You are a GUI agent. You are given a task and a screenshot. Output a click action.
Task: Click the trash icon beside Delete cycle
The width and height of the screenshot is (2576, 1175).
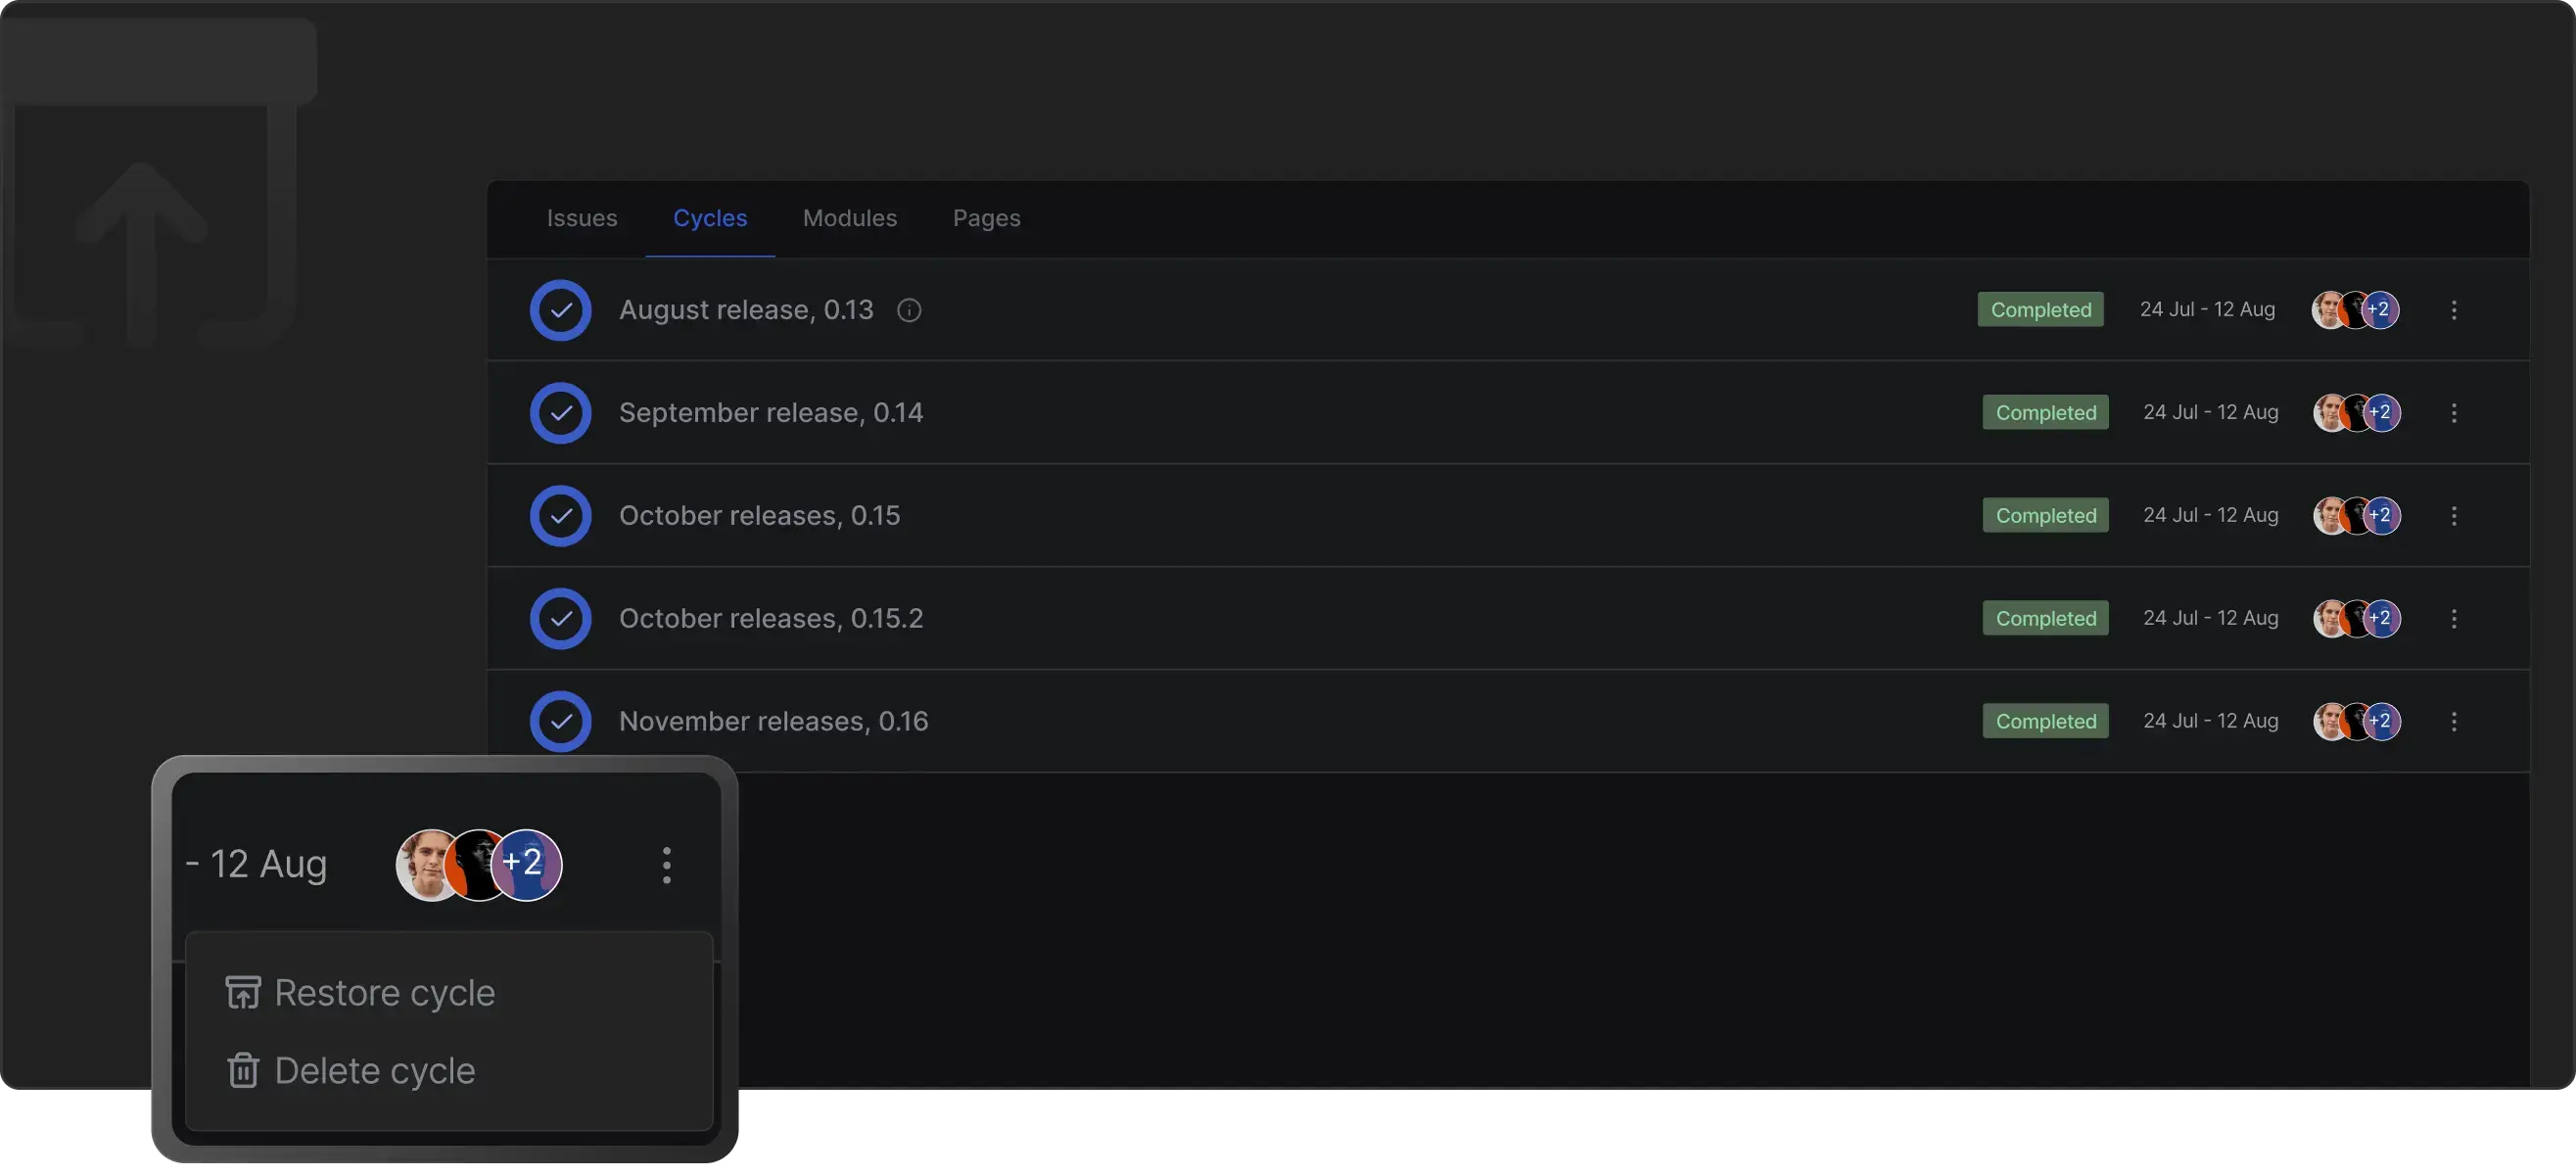(x=243, y=1071)
